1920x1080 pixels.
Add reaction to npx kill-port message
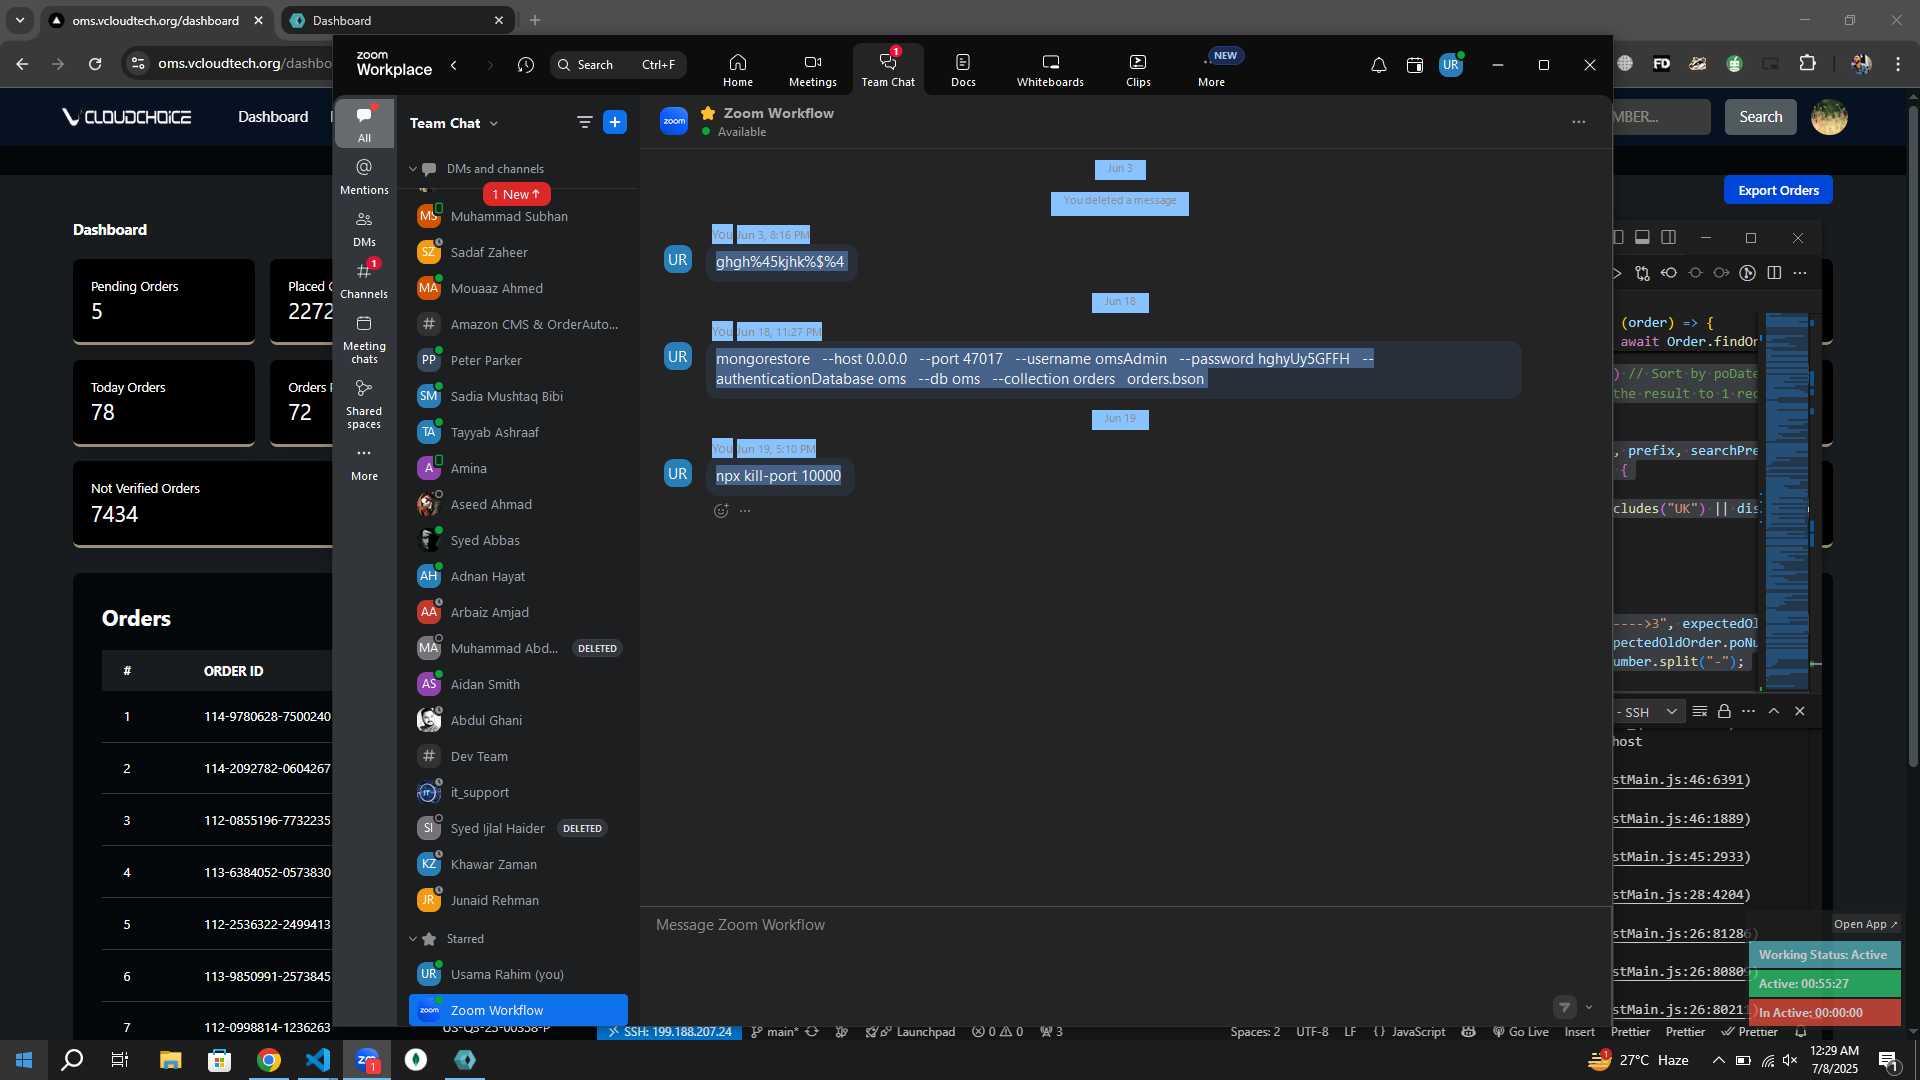click(x=721, y=511)
